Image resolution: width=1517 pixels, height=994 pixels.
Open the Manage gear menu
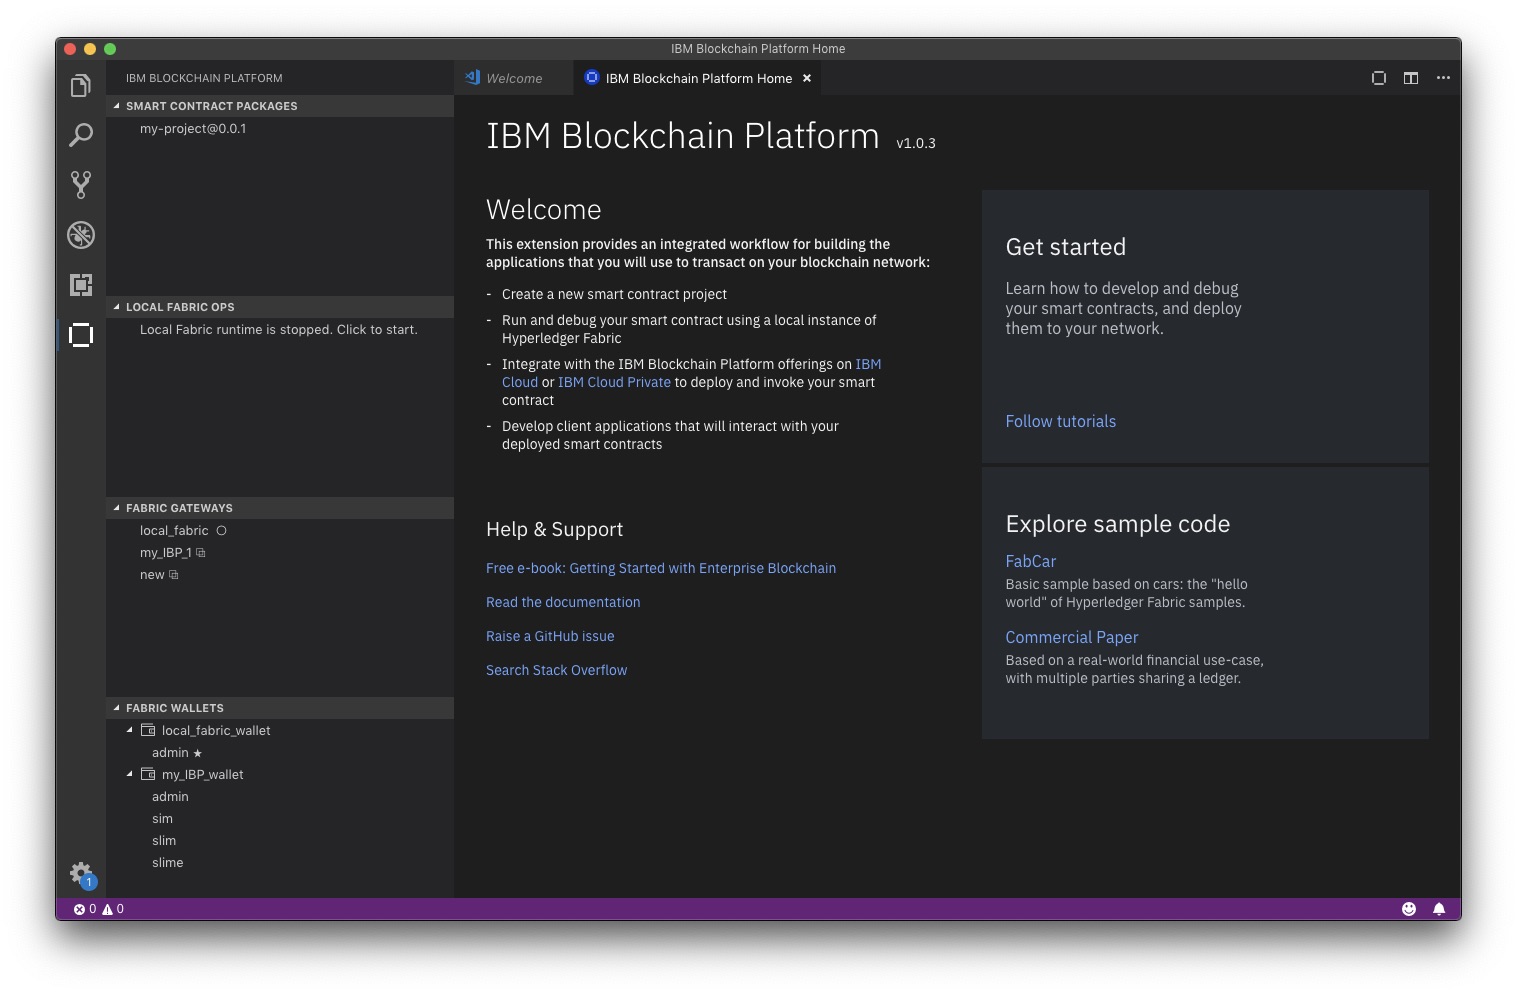pos(81,873)
